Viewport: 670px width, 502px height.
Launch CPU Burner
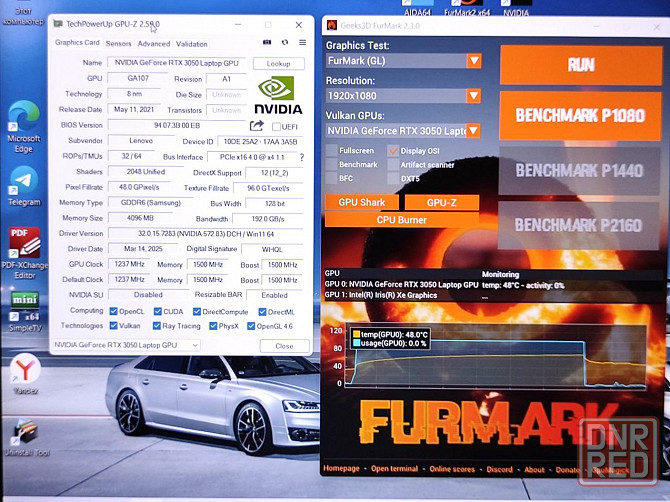tap(402, 220)
